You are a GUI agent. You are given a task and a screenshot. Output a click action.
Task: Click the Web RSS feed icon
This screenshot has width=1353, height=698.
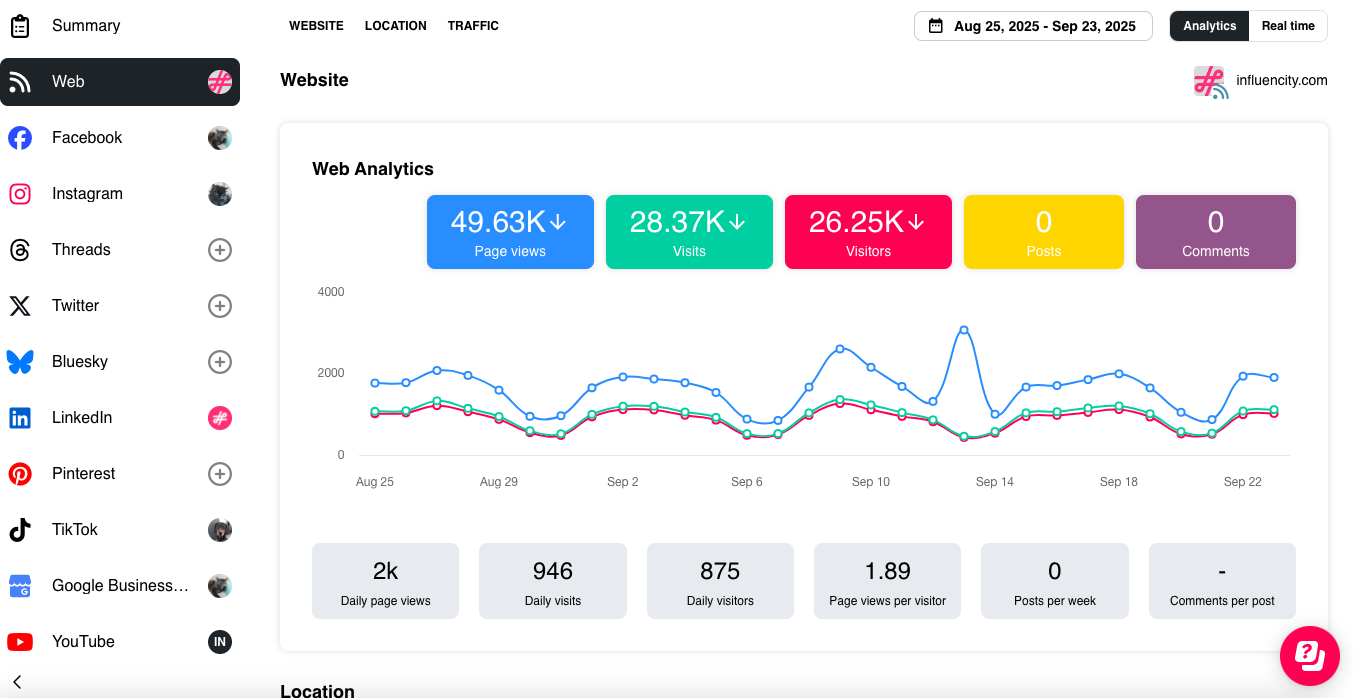click(x=20, y=82)
